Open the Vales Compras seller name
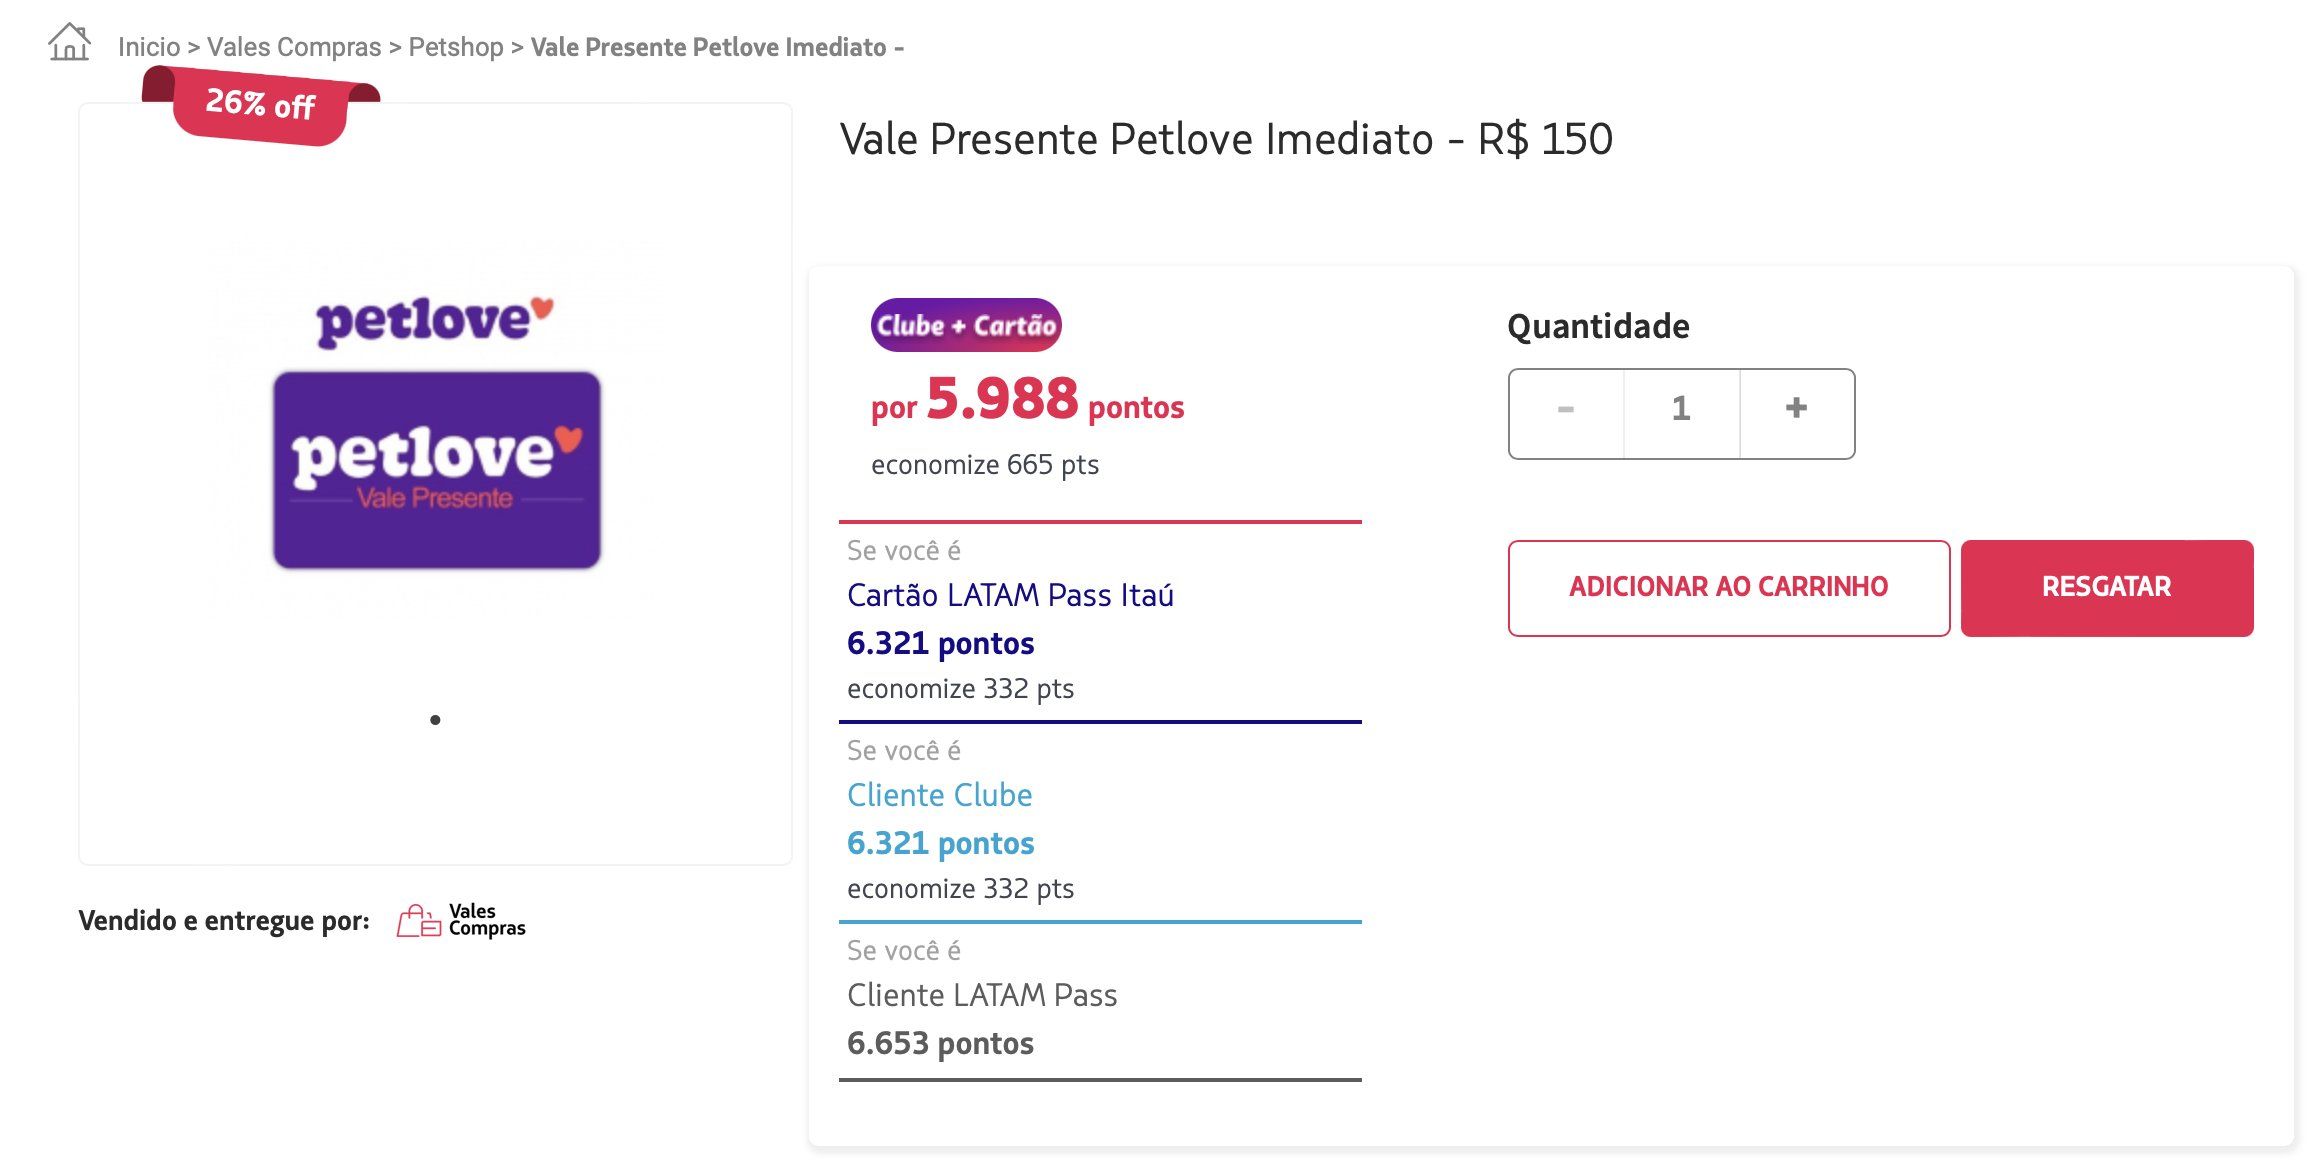The width and height of the screenshot is (2322, 1174). pos(487,920)
